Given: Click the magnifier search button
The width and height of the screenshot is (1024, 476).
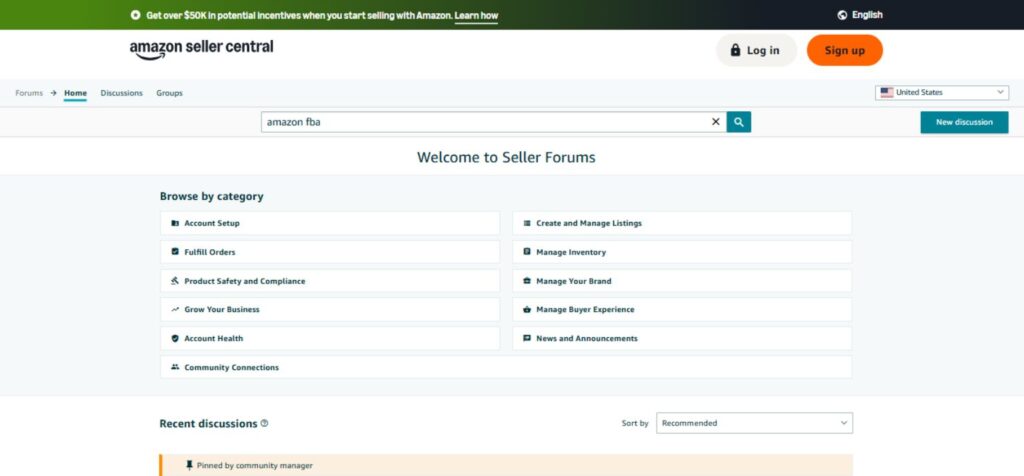Looking at the screenshot, I should [739, 122].
